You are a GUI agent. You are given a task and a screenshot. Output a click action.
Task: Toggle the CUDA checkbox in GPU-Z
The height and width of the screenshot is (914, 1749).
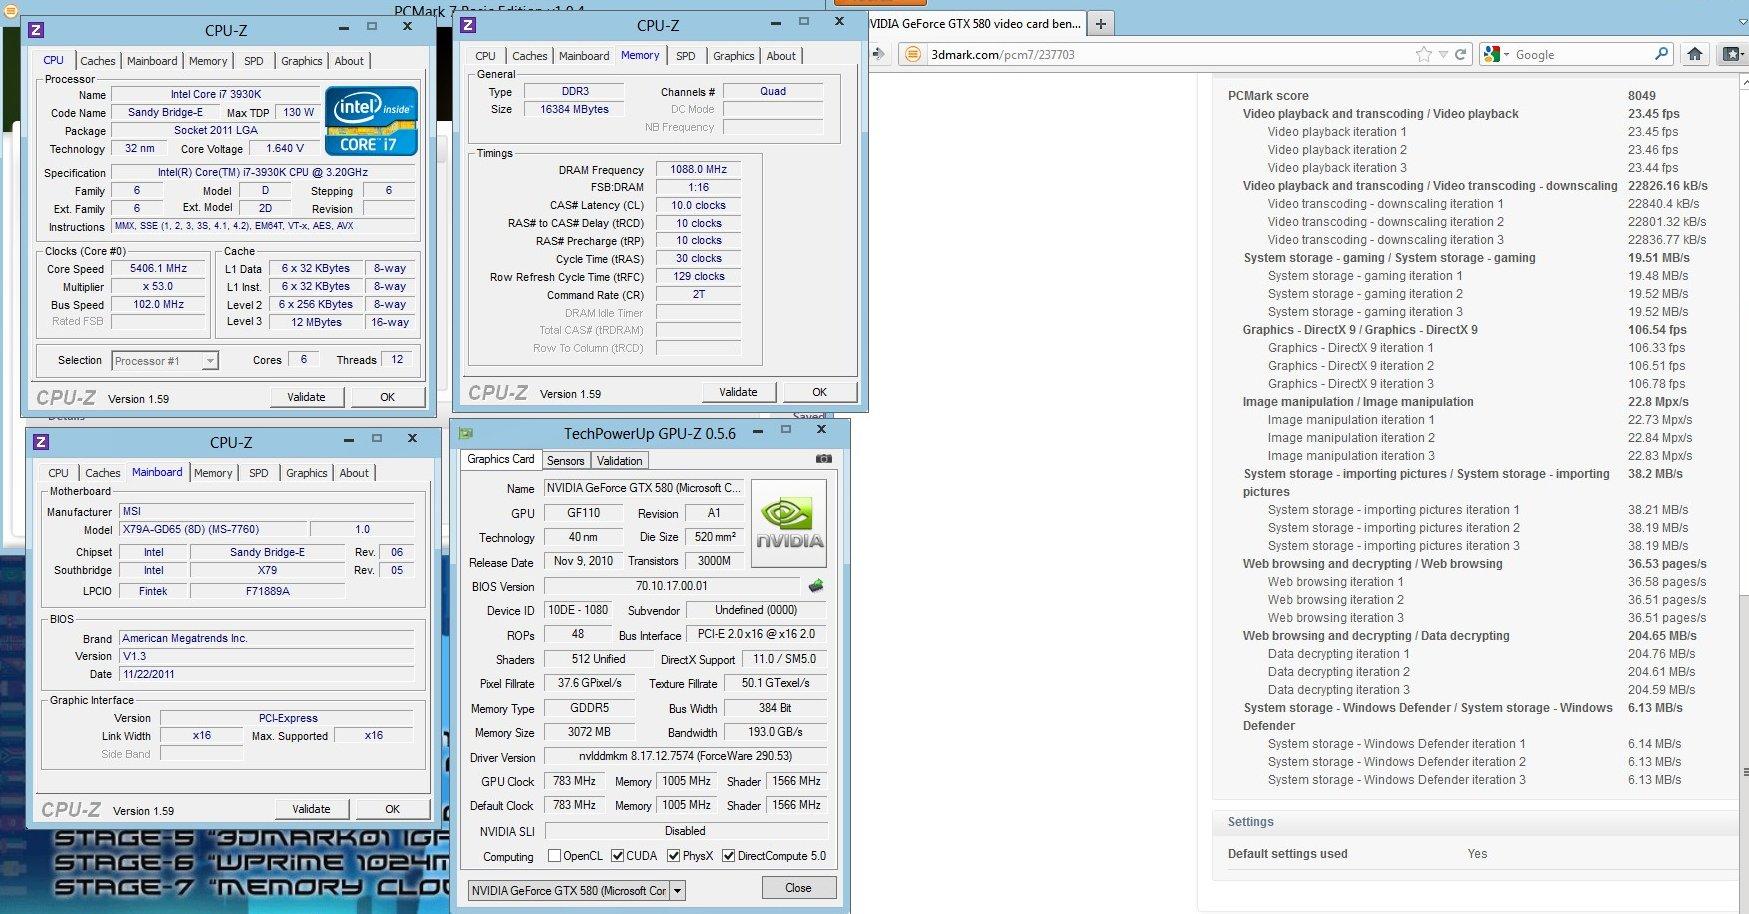[x=618, y=856]
